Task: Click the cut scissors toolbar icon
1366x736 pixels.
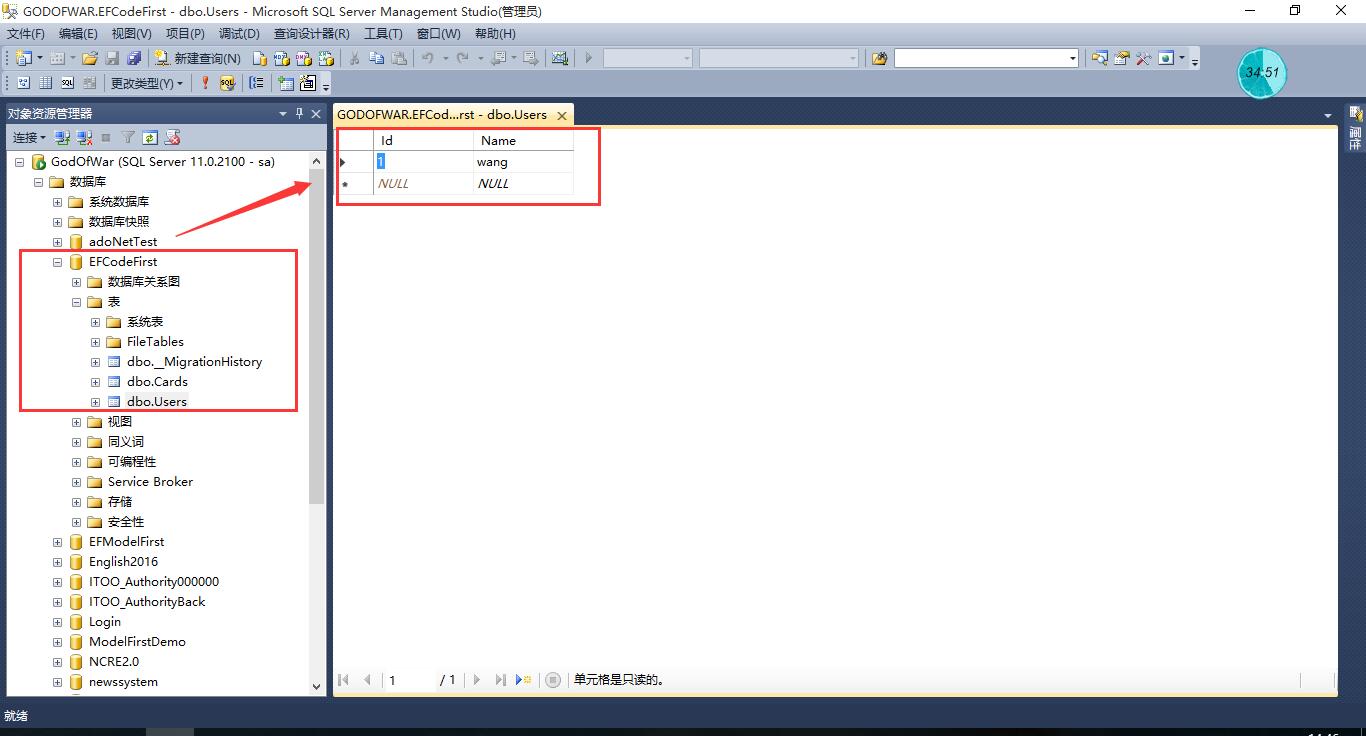Action: [x=355, y=58]
